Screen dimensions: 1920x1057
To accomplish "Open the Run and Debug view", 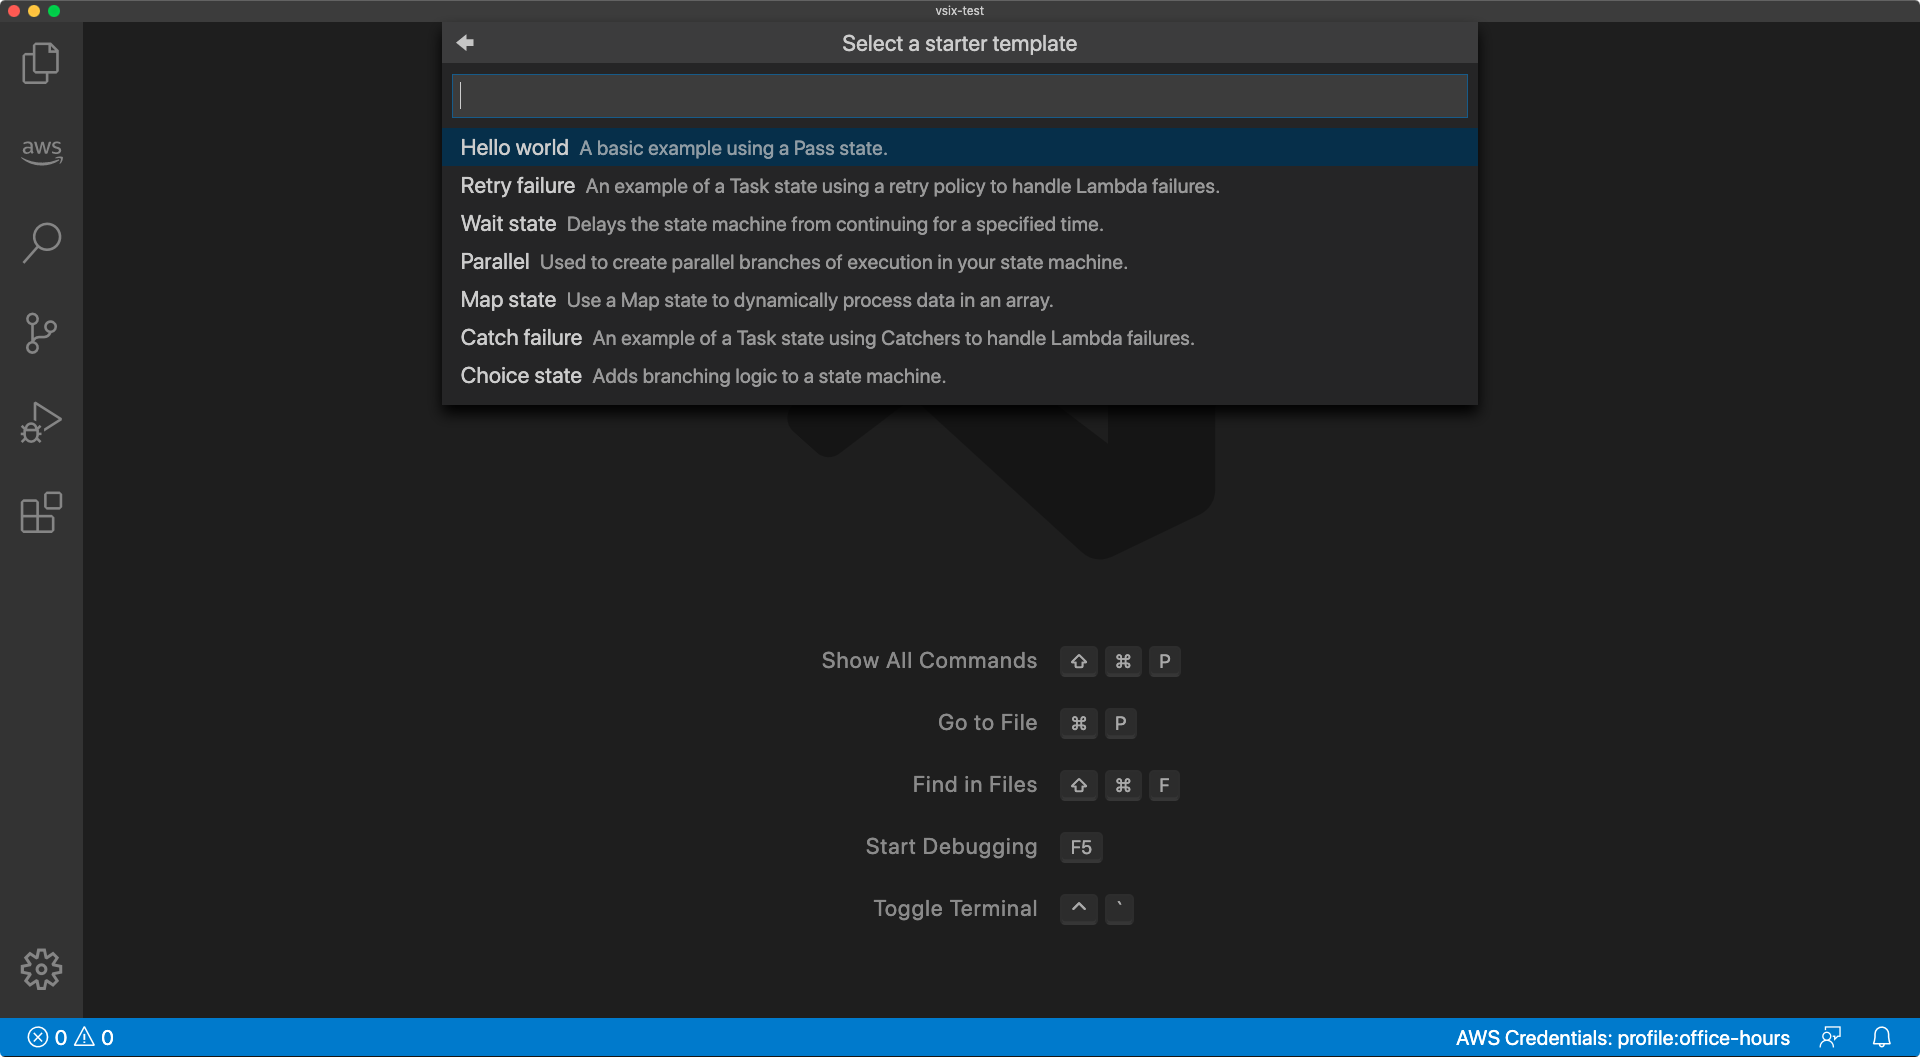I will coord(41,423).
